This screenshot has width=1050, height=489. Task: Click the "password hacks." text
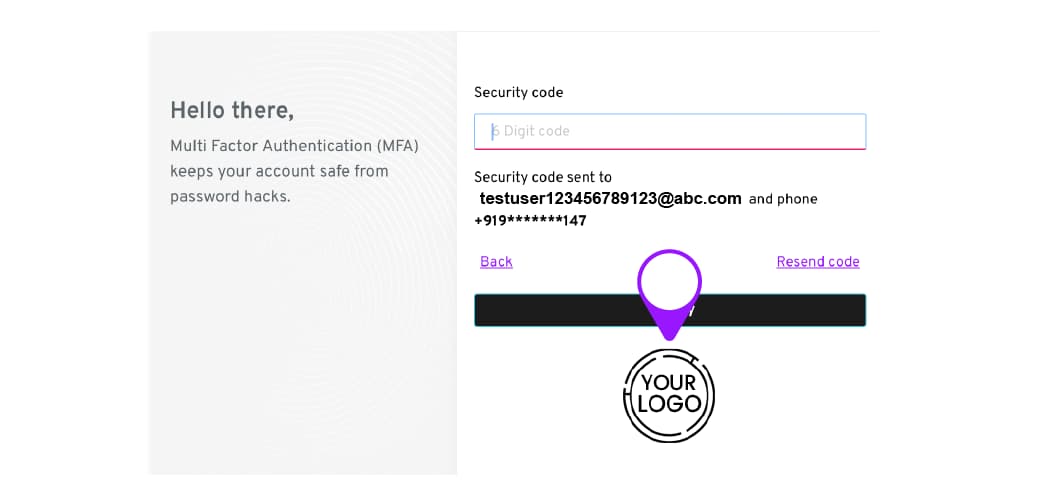point(230,196)
